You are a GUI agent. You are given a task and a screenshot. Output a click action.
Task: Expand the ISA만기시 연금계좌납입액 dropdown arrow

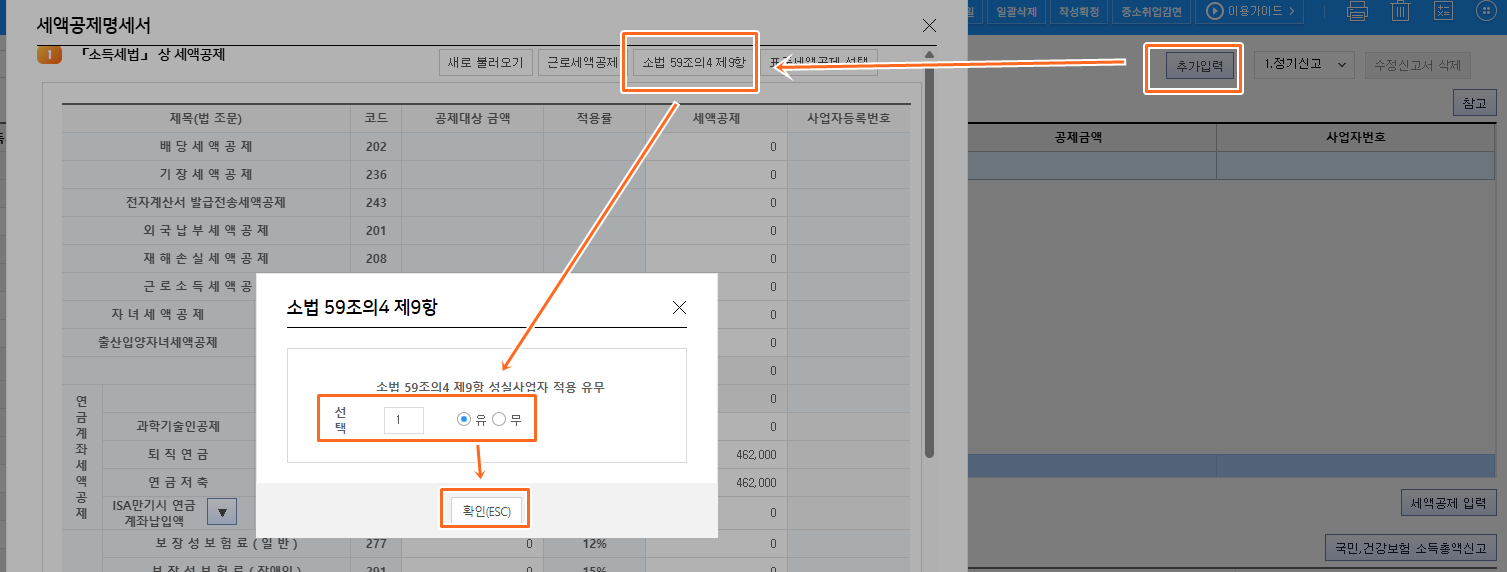click(222, 512)
